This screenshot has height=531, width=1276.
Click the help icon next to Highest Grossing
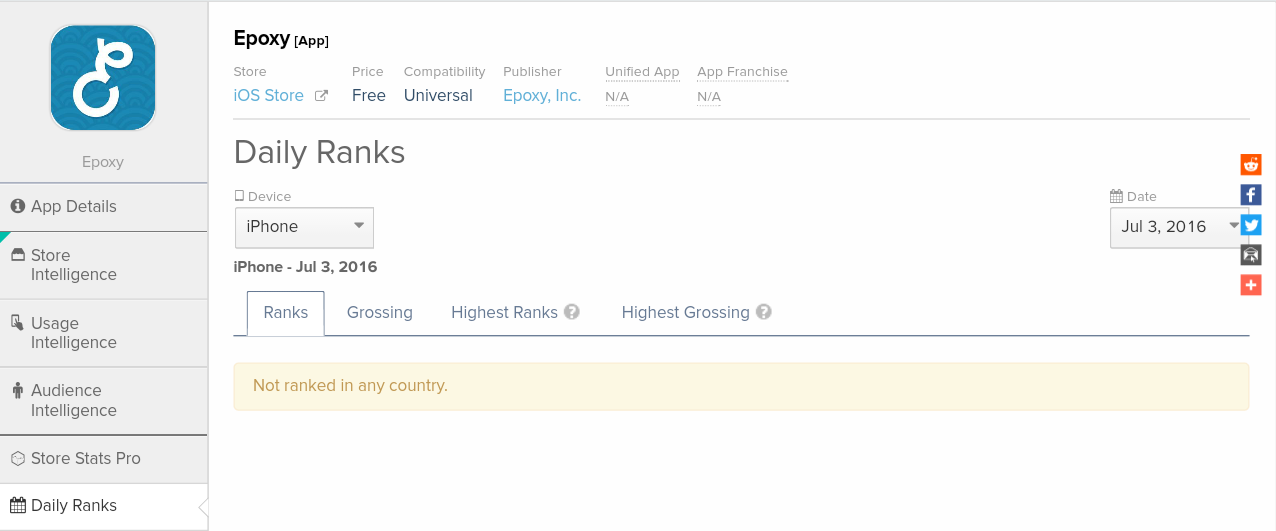point(764,312)
